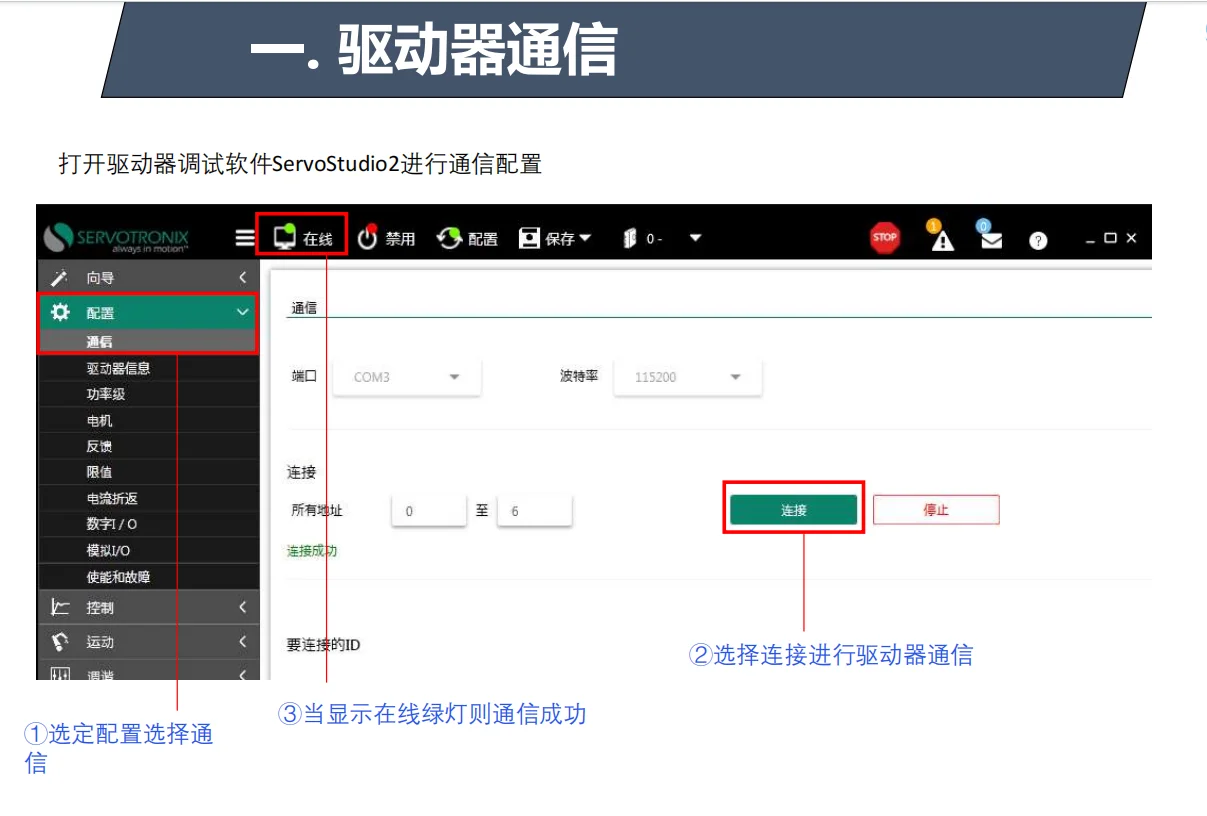This screenshot has width=1207, height=816.
Task: Collapse the 配置 section chevron
Action: pyautogui.click(x=241, y=312)
